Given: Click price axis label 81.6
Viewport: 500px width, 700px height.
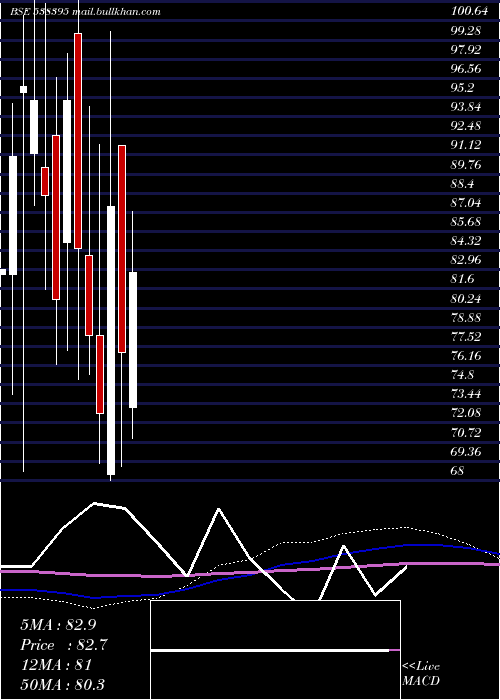Looking at the screenshot, I should click(462, 279).
